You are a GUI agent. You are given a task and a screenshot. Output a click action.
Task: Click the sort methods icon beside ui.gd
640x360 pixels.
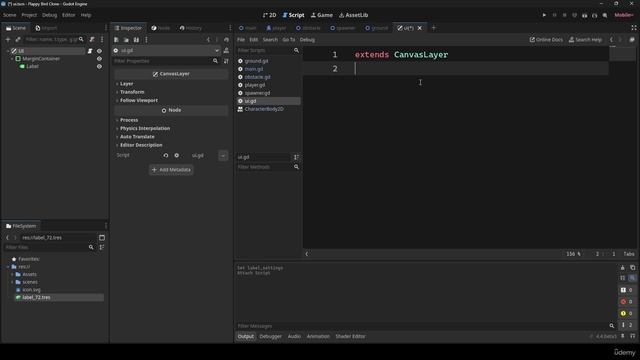click(x=296, y=157)
